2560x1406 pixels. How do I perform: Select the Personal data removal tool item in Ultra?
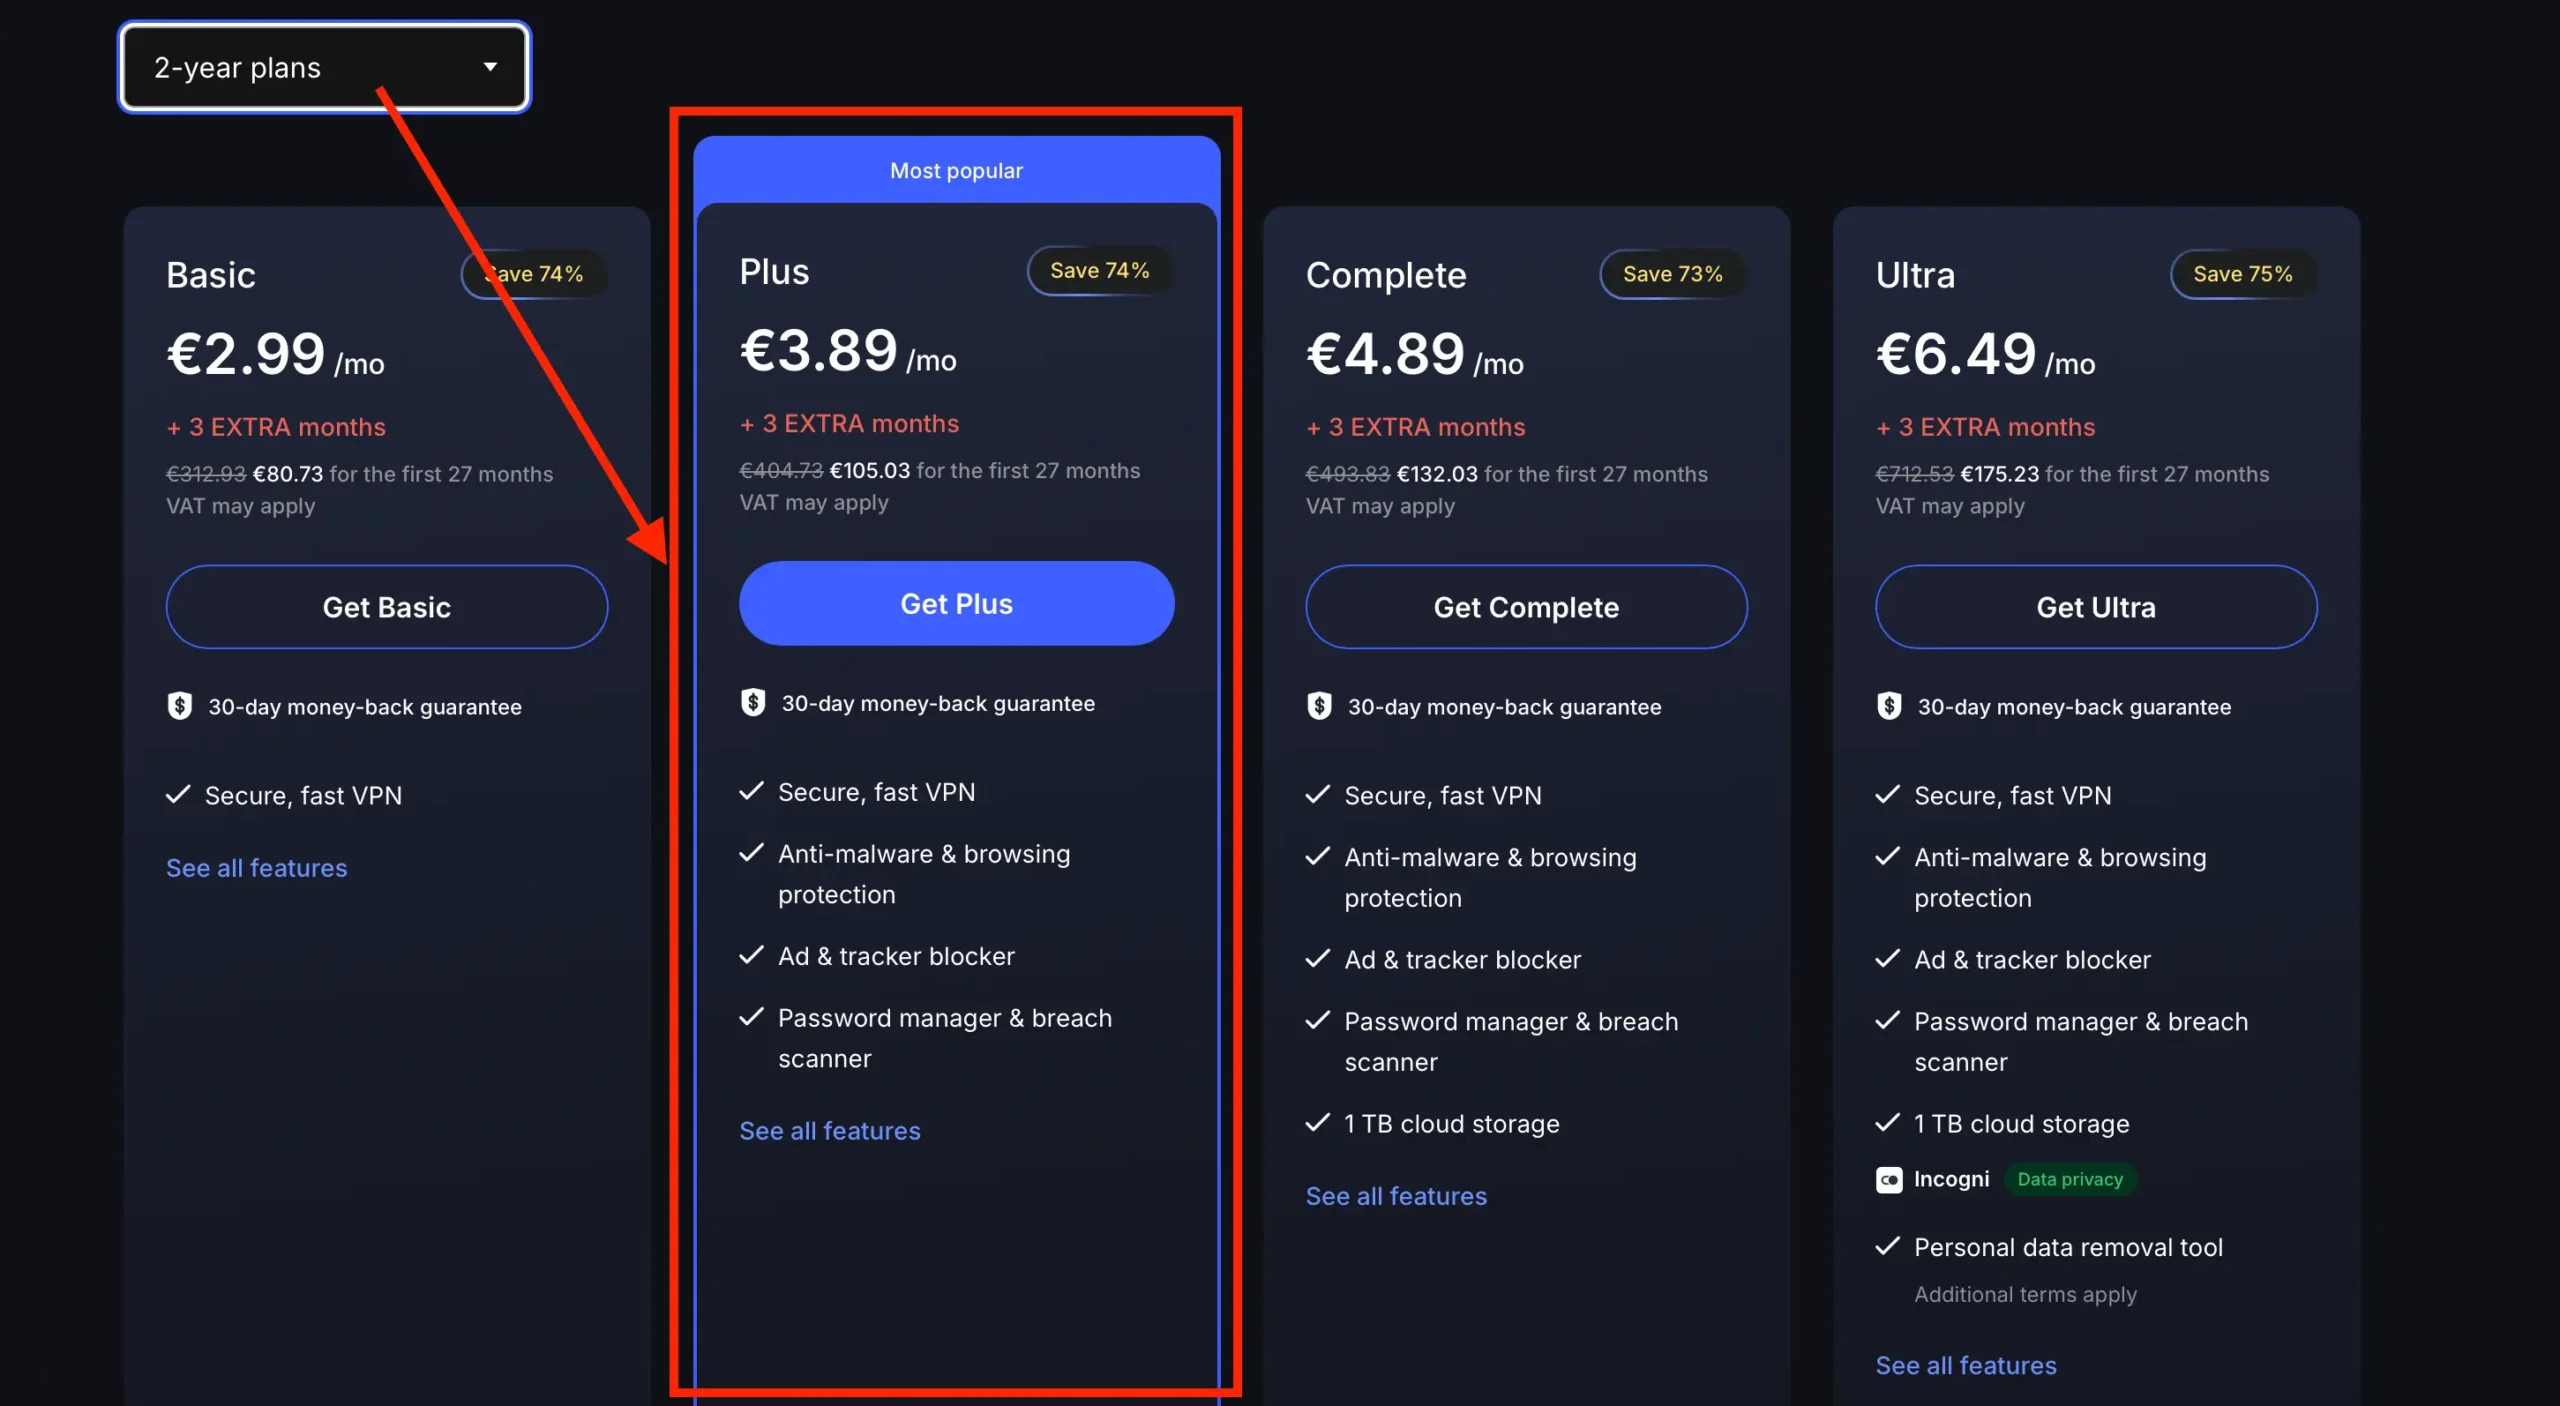click(x=2068, y=1246)
